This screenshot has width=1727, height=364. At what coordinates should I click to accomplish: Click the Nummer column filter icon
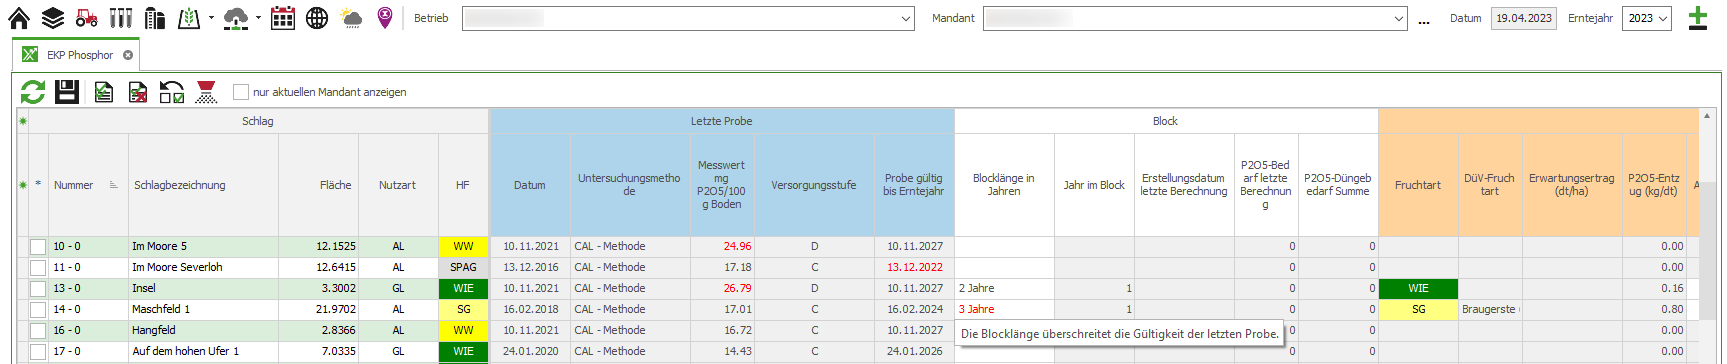(x=114, y=185)
